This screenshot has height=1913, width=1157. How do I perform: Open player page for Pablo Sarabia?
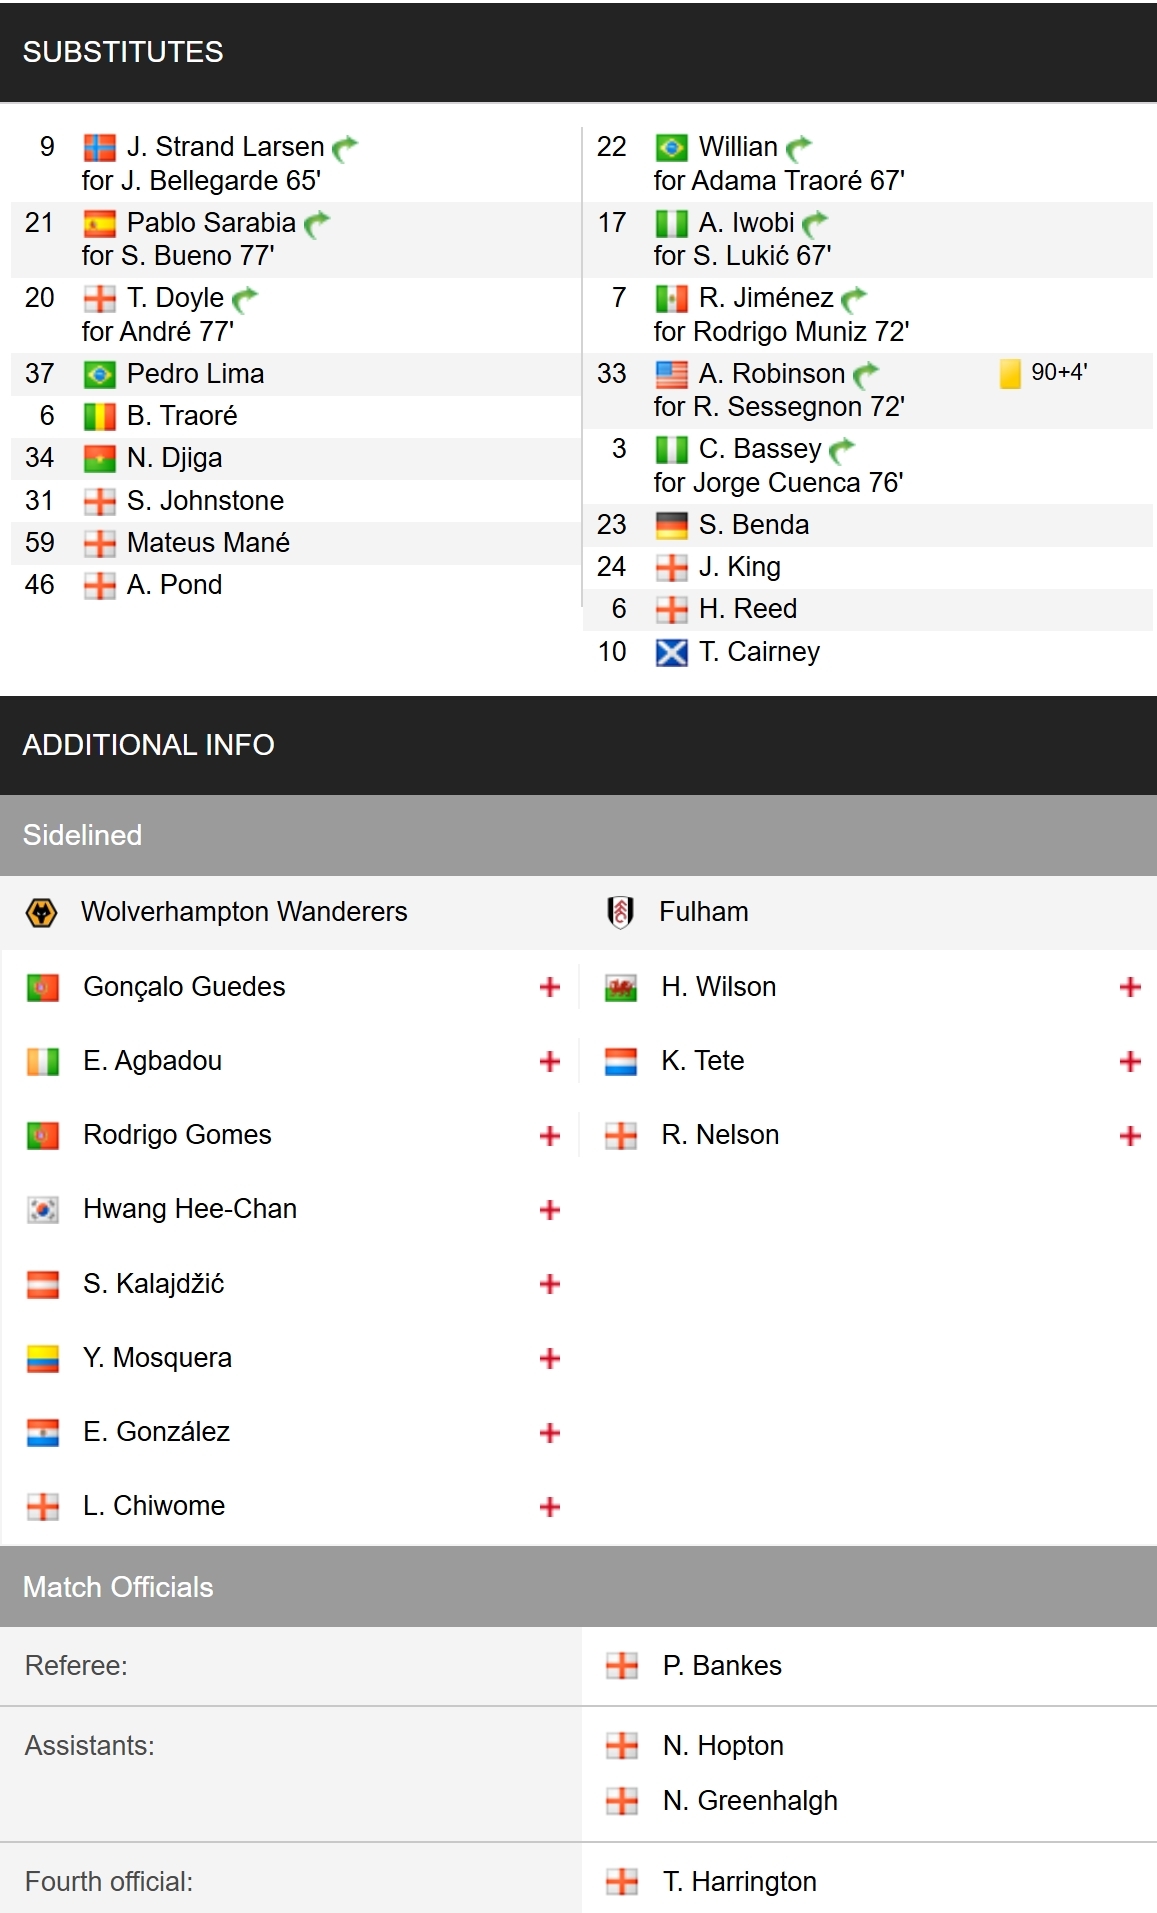[x=211, y=222]
